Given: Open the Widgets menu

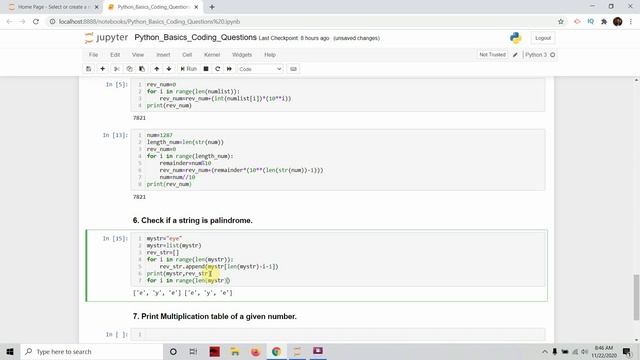Looking at the screenshot, I should coord(242,55).
